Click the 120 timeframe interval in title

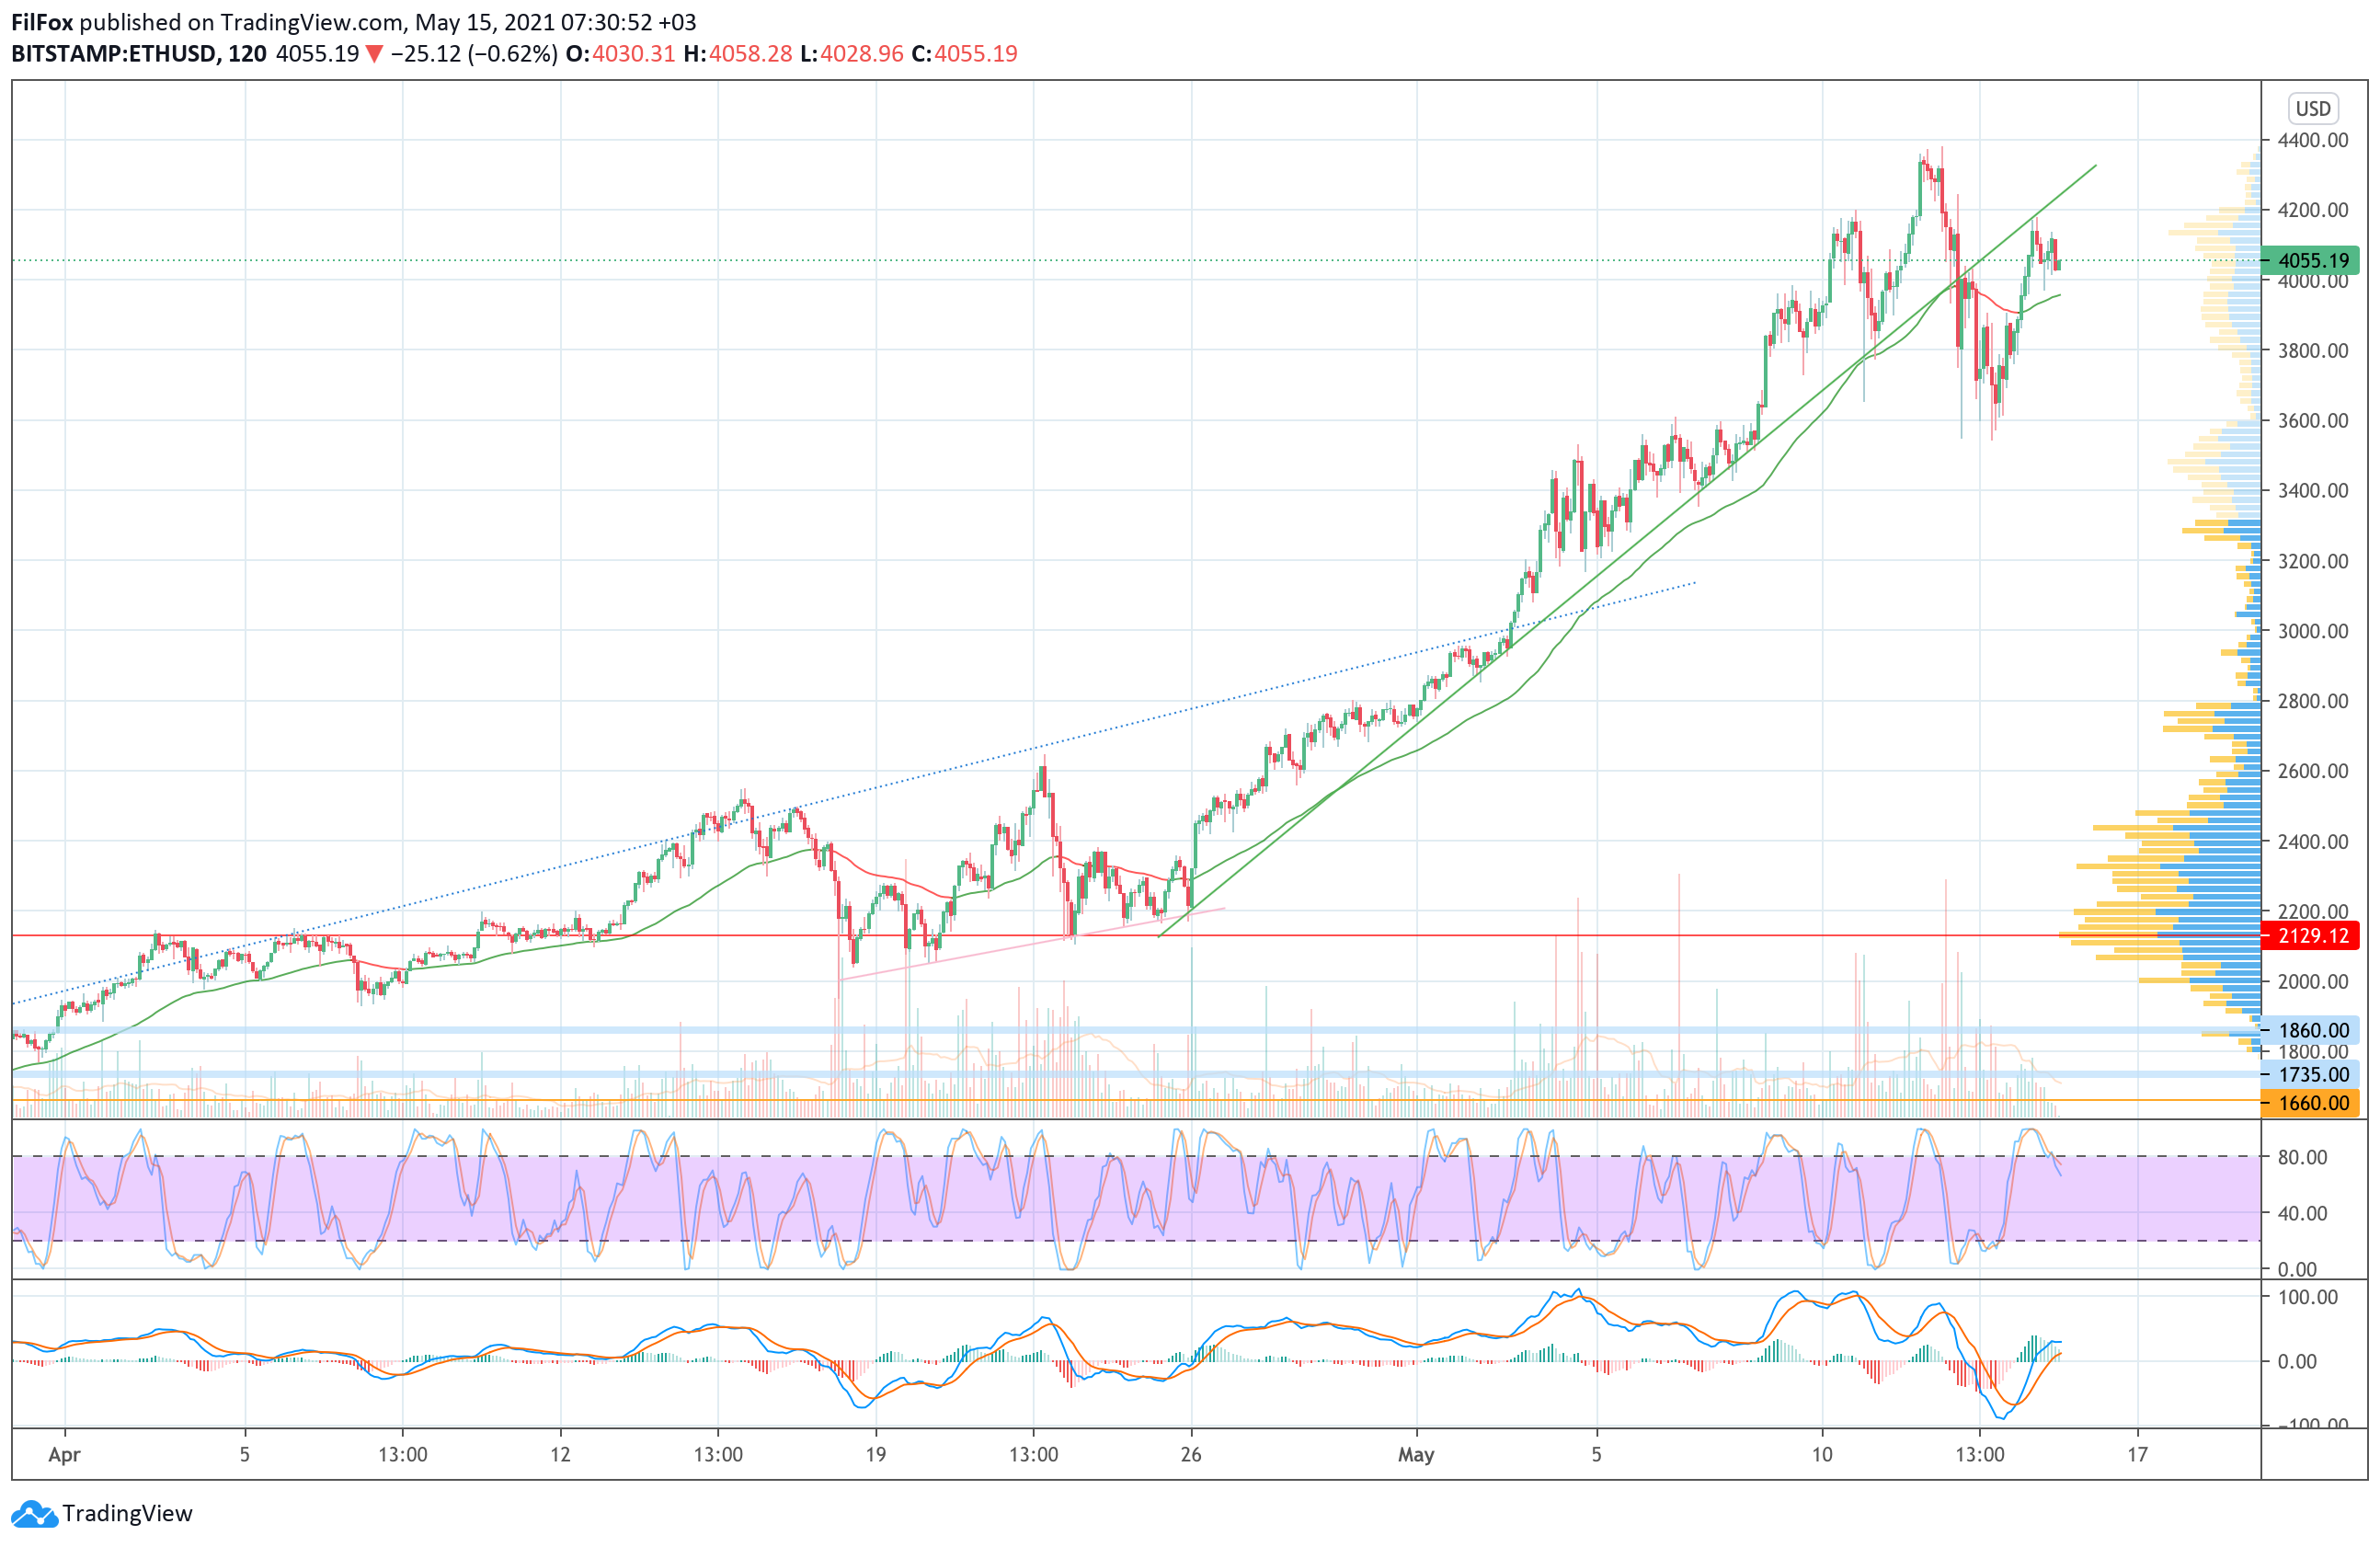point(247,54)
